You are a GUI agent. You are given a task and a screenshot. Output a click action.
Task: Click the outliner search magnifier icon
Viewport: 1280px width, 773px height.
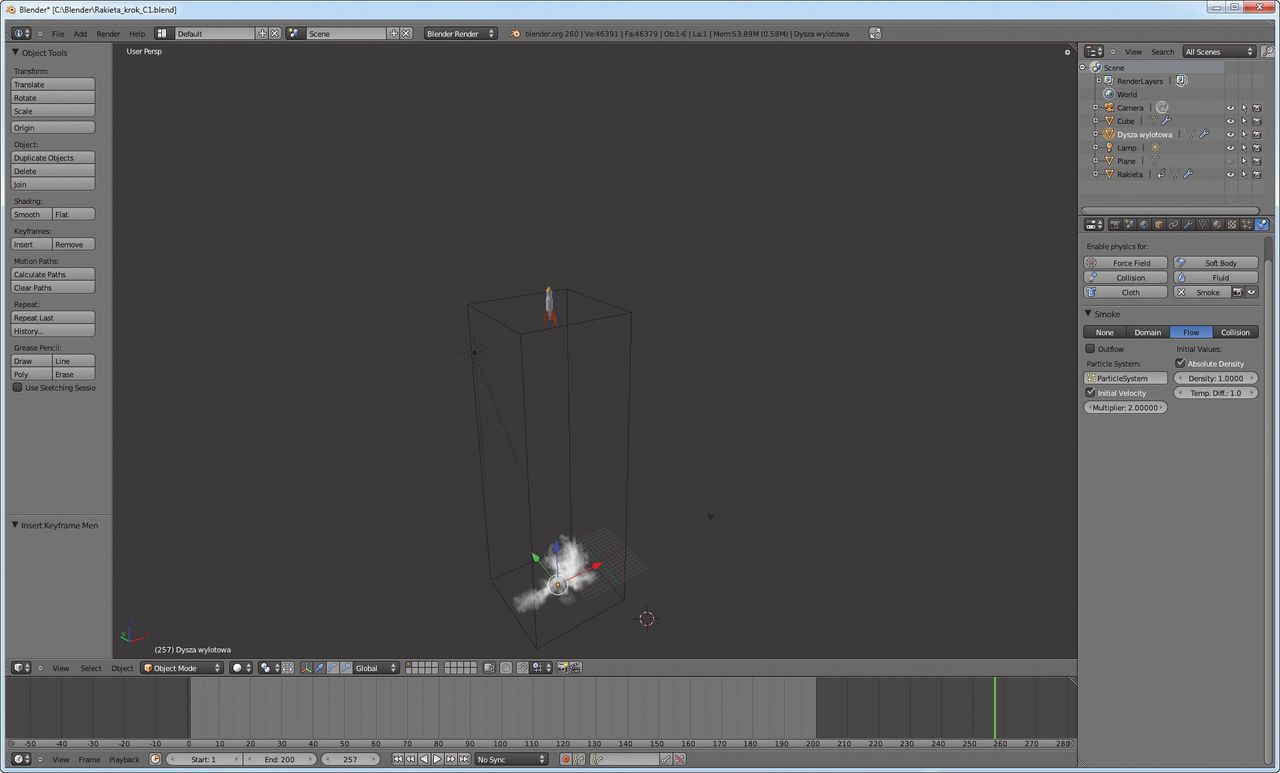pyautogui.click(x=1268, y=51)
